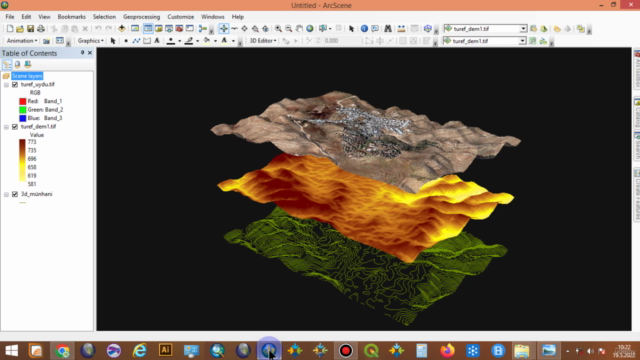Print the scene
Image resolution: width=640 pixels, height=360 pixels.
41,29
